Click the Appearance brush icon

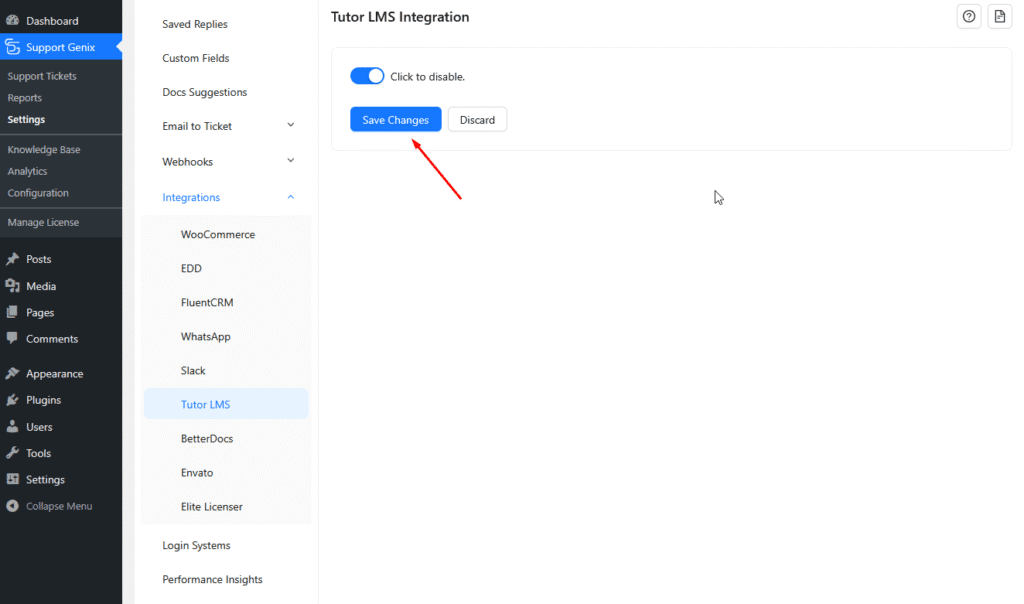pos(14,373)
